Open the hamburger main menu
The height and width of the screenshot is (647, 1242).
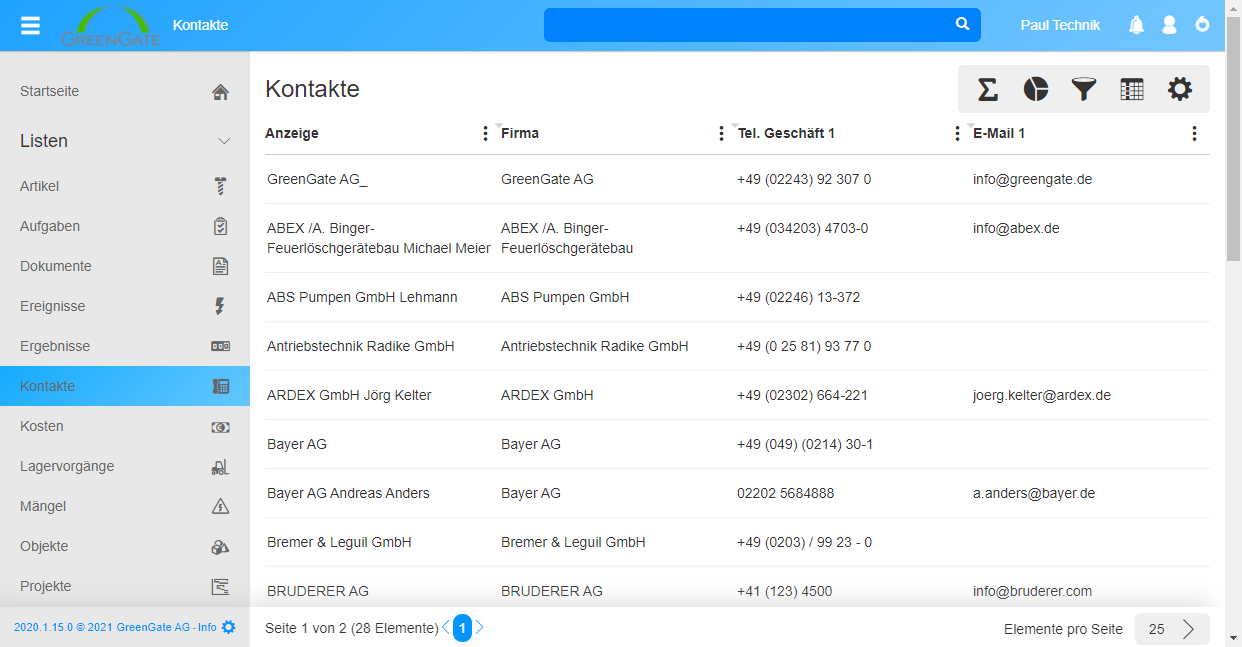[31, 25]
